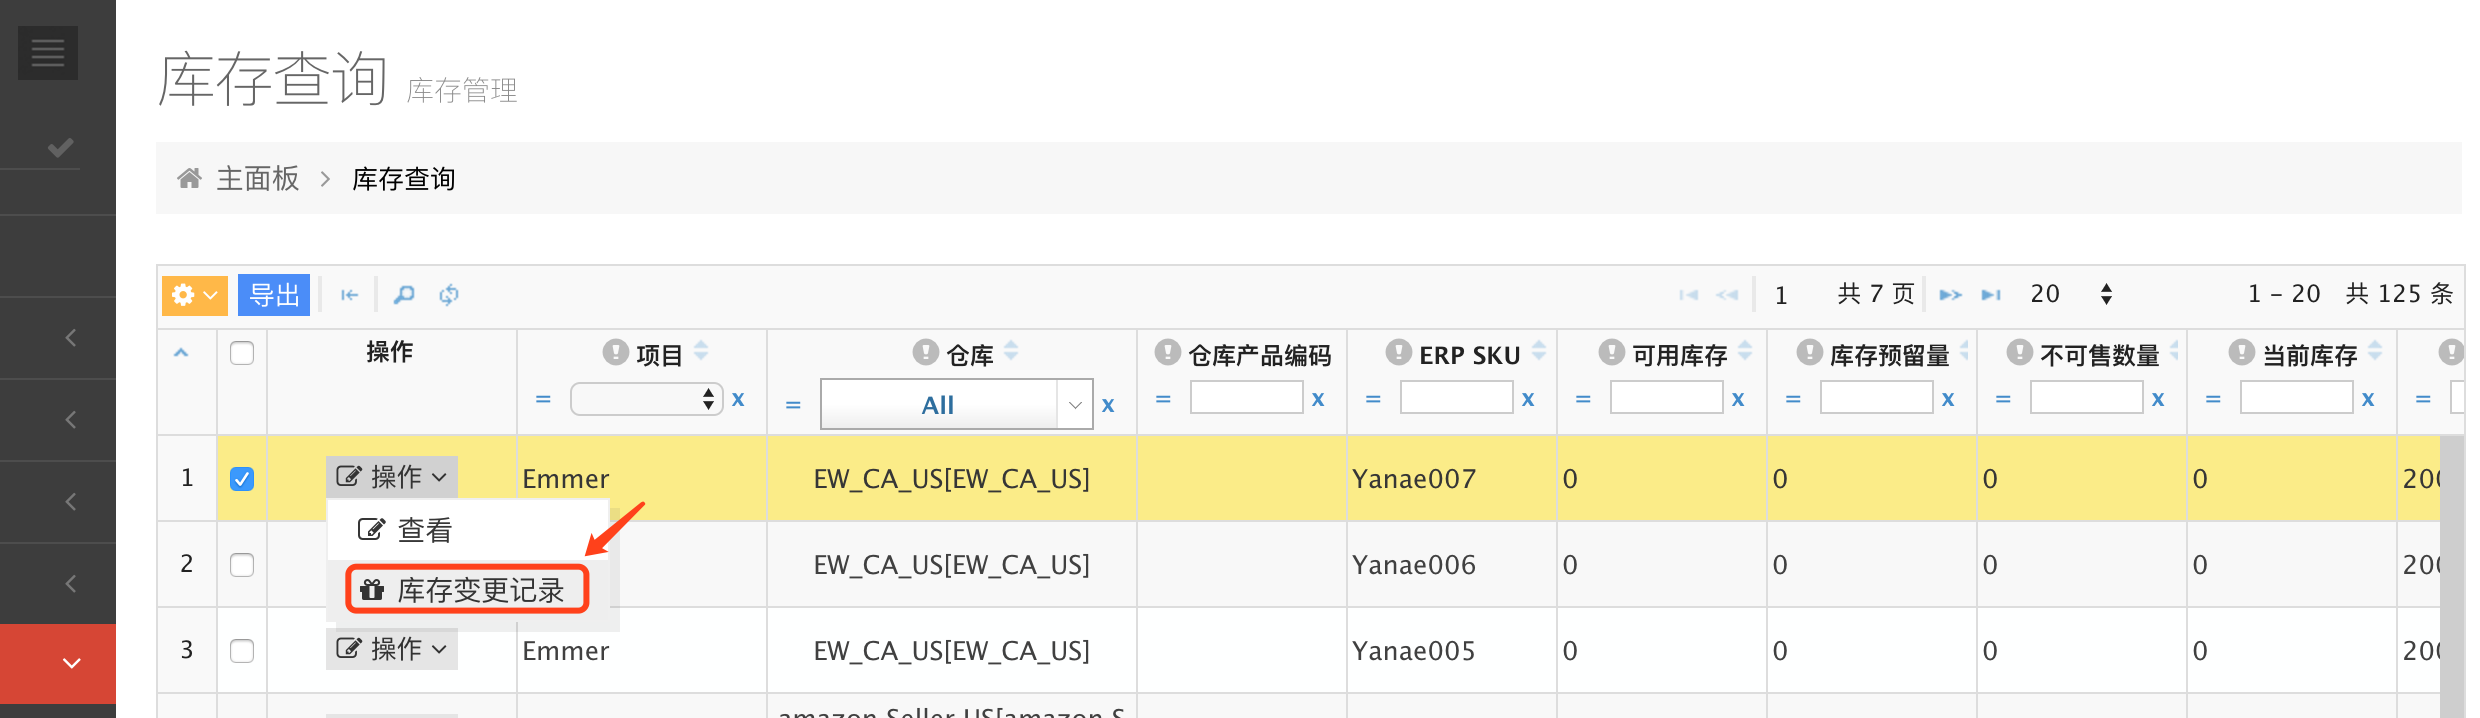Clear the 库存预留量 filter x

1948,398
